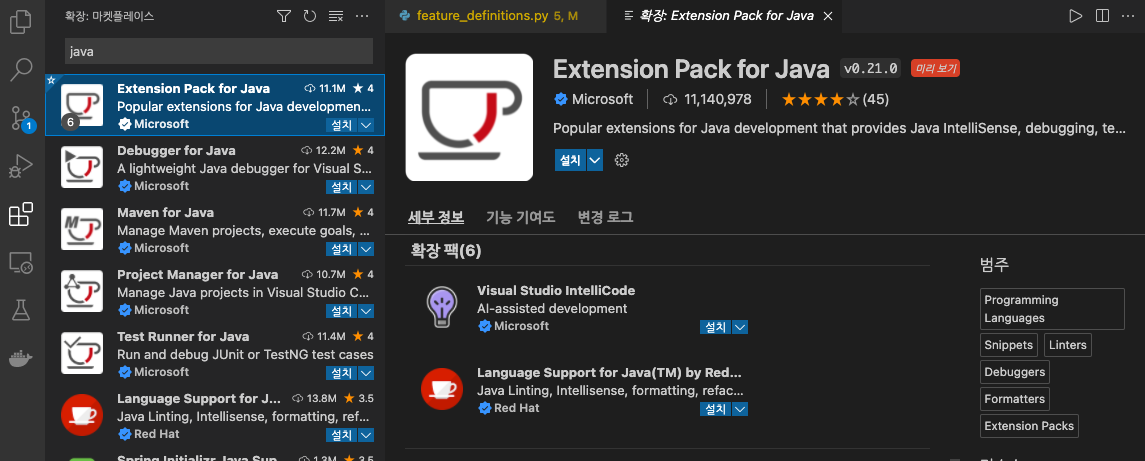This screenshot has width=1145, height=461.
Task: Click the Debuggers category tag
Action: coord(1014,372)
